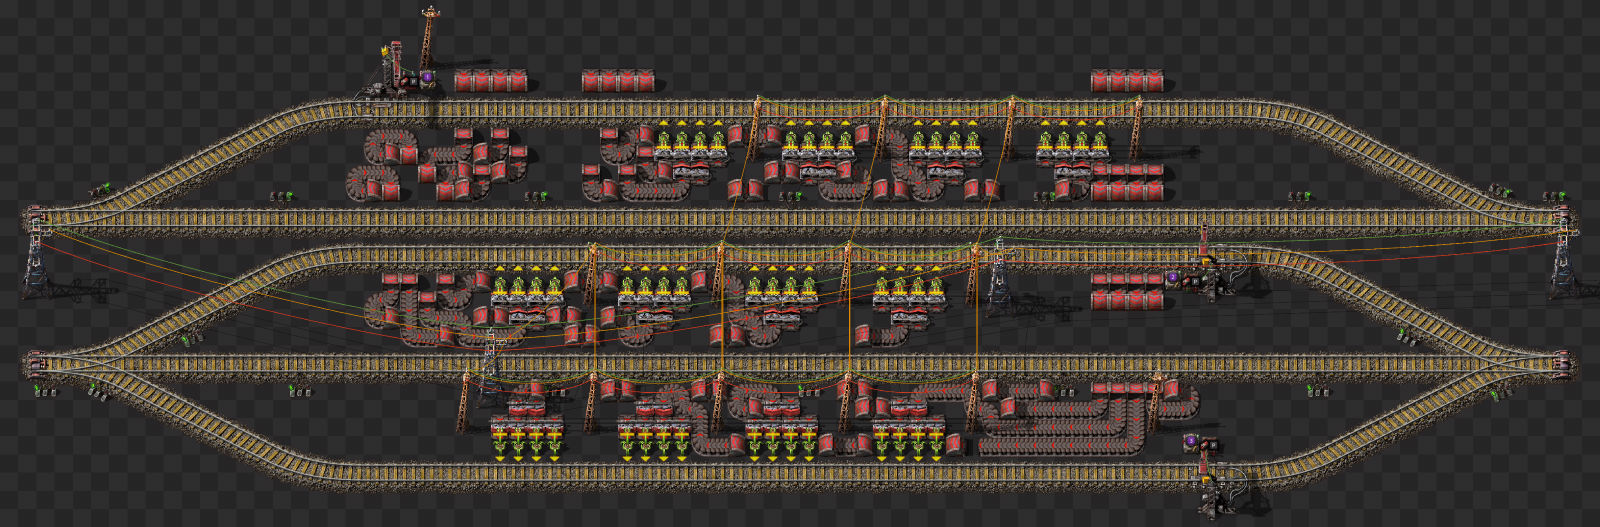Select the first medium power pole on the middle track
1600x527 pixels.
click(x=592, y=273)
